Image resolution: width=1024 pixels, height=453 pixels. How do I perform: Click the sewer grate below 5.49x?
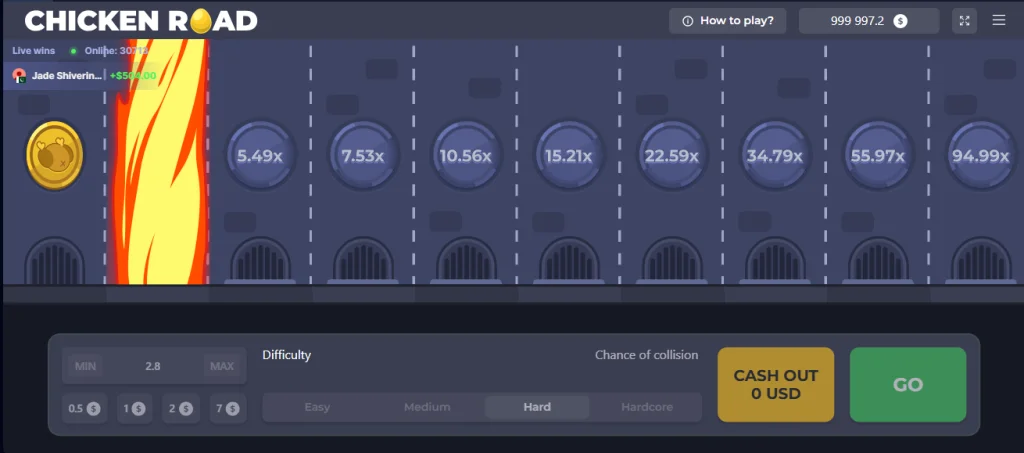pos(260,260)
